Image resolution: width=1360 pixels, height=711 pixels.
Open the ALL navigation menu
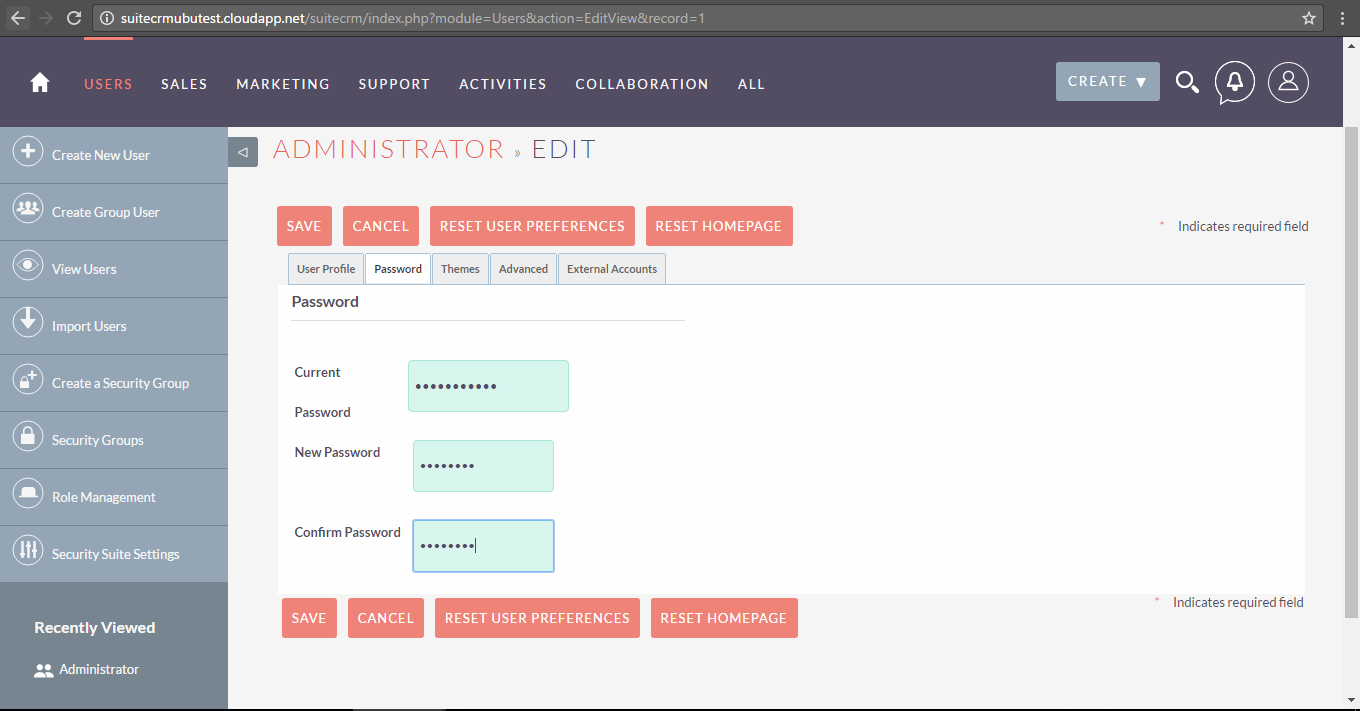click(x=751, y=84)
